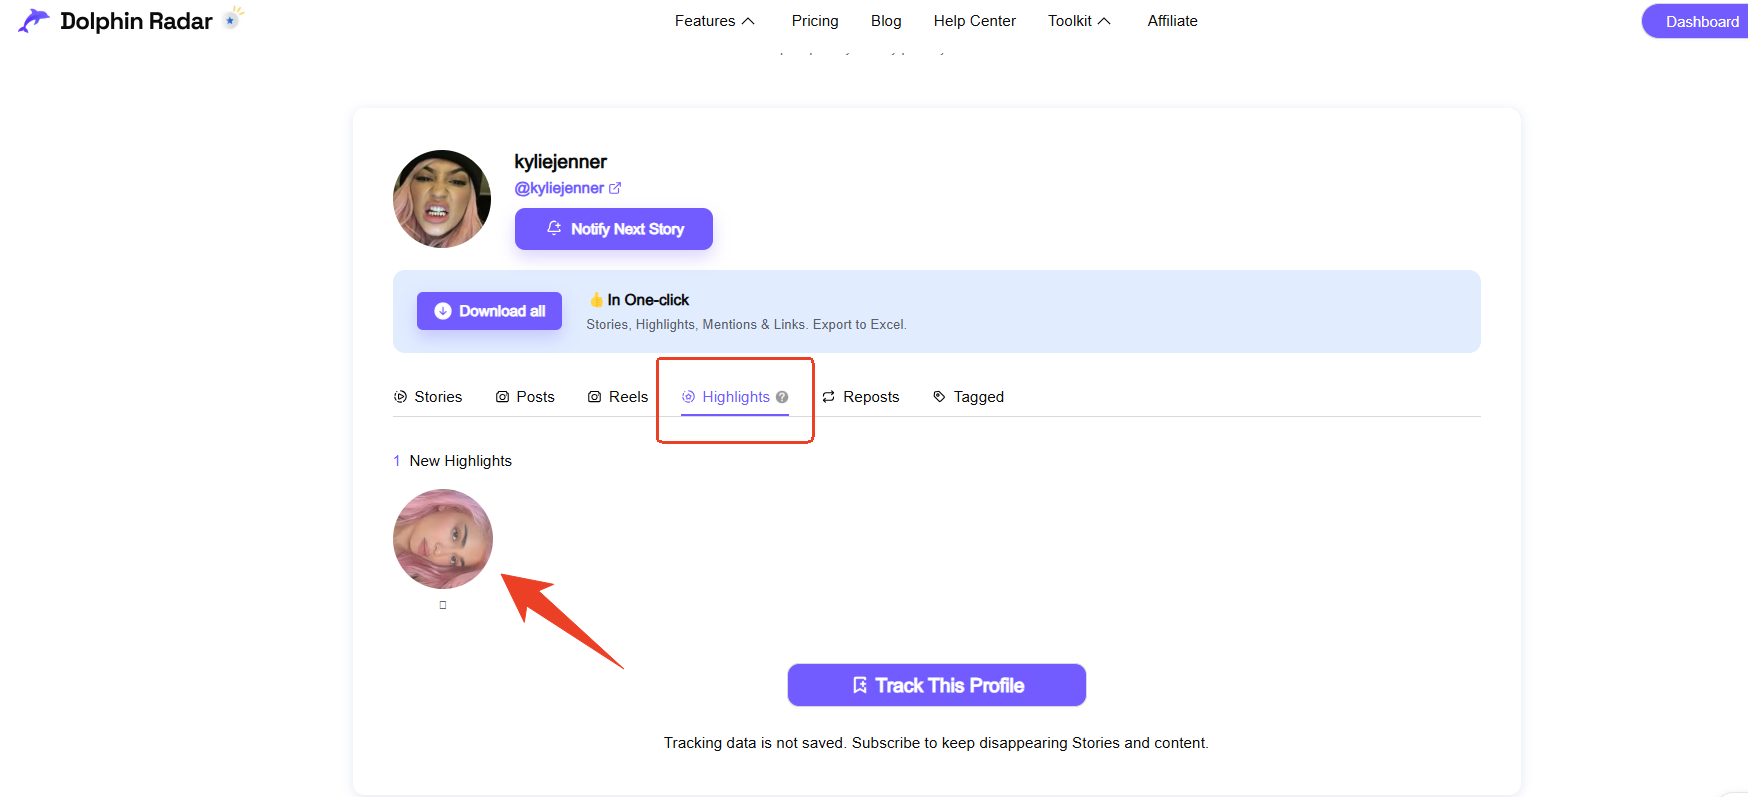This screenshot has width=1748, height=797.
Task: Expand the Toolkit menu
Action: point(1079,21)
